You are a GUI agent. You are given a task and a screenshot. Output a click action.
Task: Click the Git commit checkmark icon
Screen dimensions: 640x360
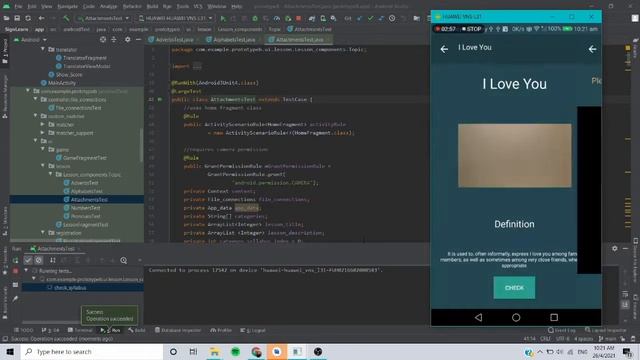[x=370, y=18]
